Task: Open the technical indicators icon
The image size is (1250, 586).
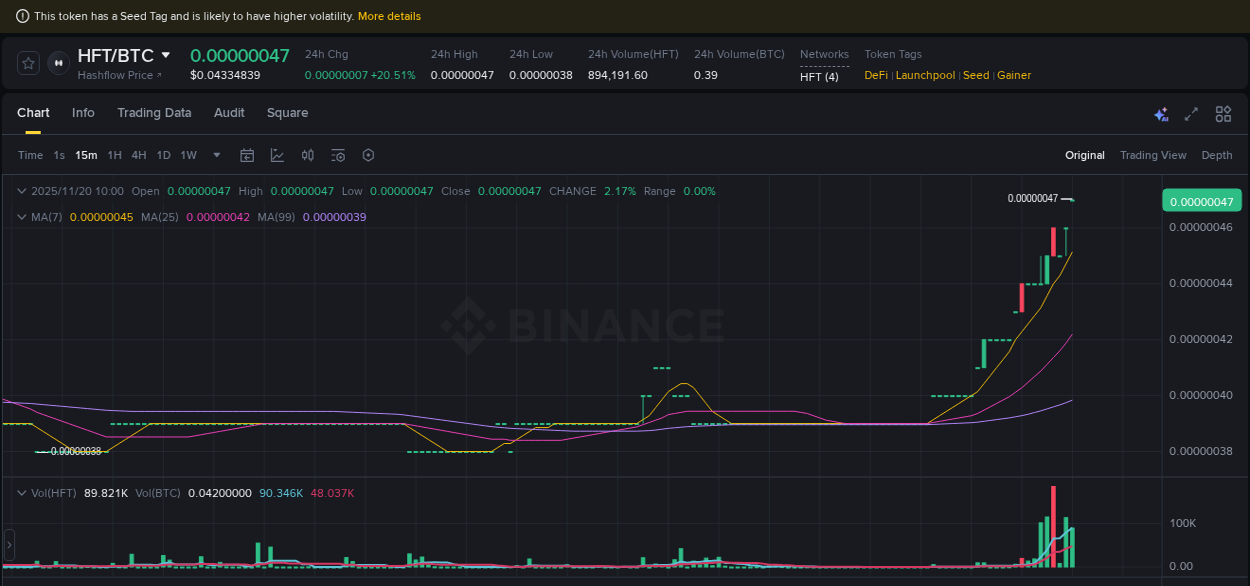Action: coord(307,155)
